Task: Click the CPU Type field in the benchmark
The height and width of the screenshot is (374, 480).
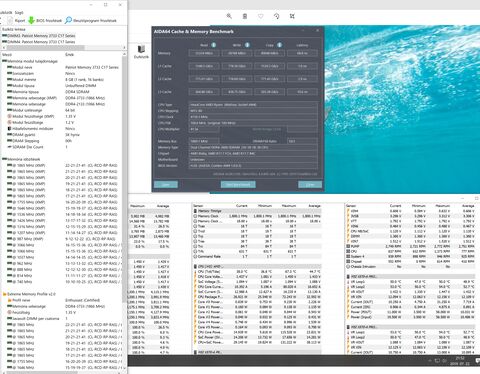Action: 253,105
